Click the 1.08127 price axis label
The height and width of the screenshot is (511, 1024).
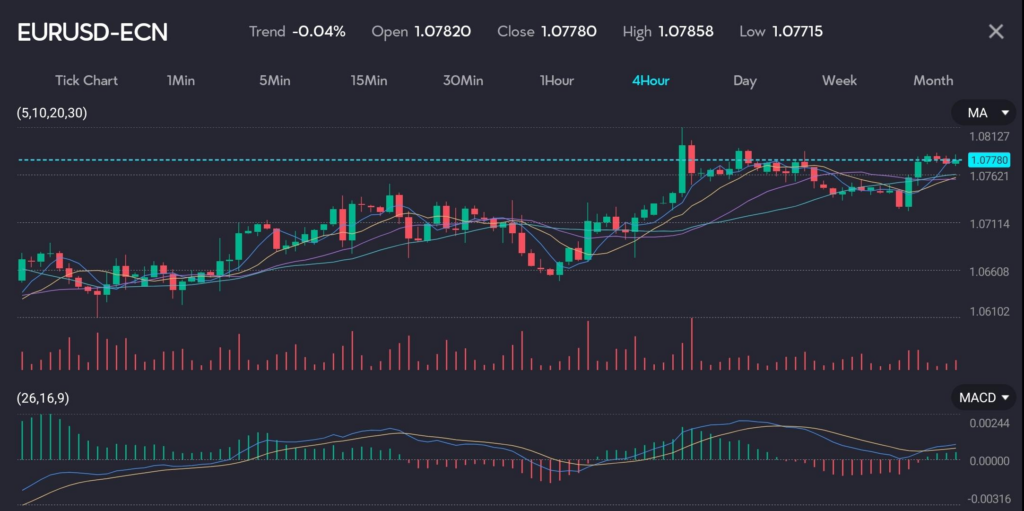pyautogui.click(x=988, y=136)
